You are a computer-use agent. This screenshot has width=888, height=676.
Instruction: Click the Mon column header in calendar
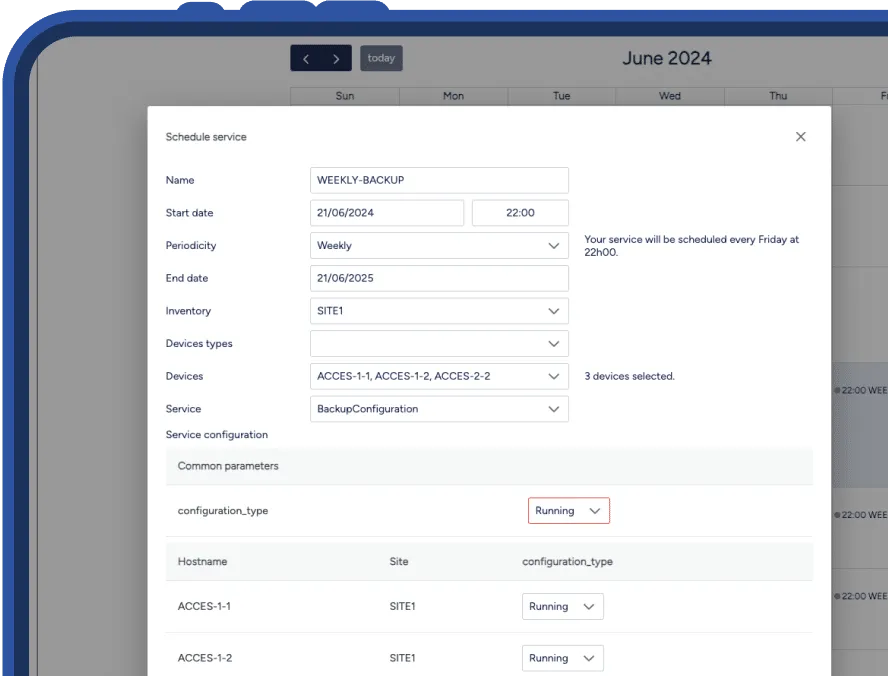[453, 96]
